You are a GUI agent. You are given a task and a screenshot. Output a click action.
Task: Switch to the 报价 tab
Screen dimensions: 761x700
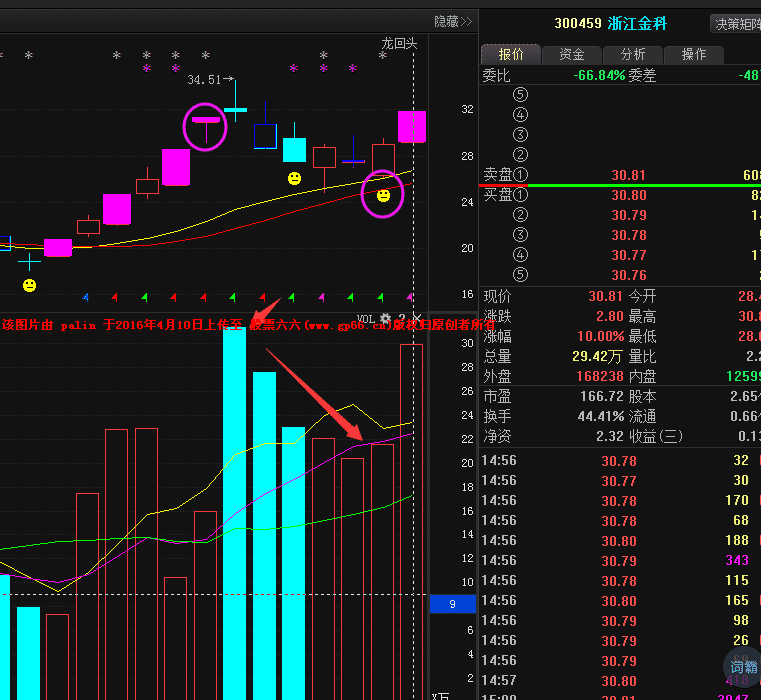tap(510, 54)
